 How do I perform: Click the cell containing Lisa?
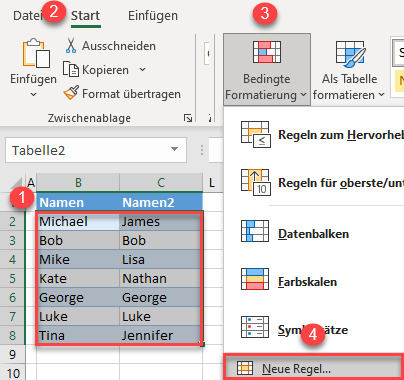coord(161,259)
